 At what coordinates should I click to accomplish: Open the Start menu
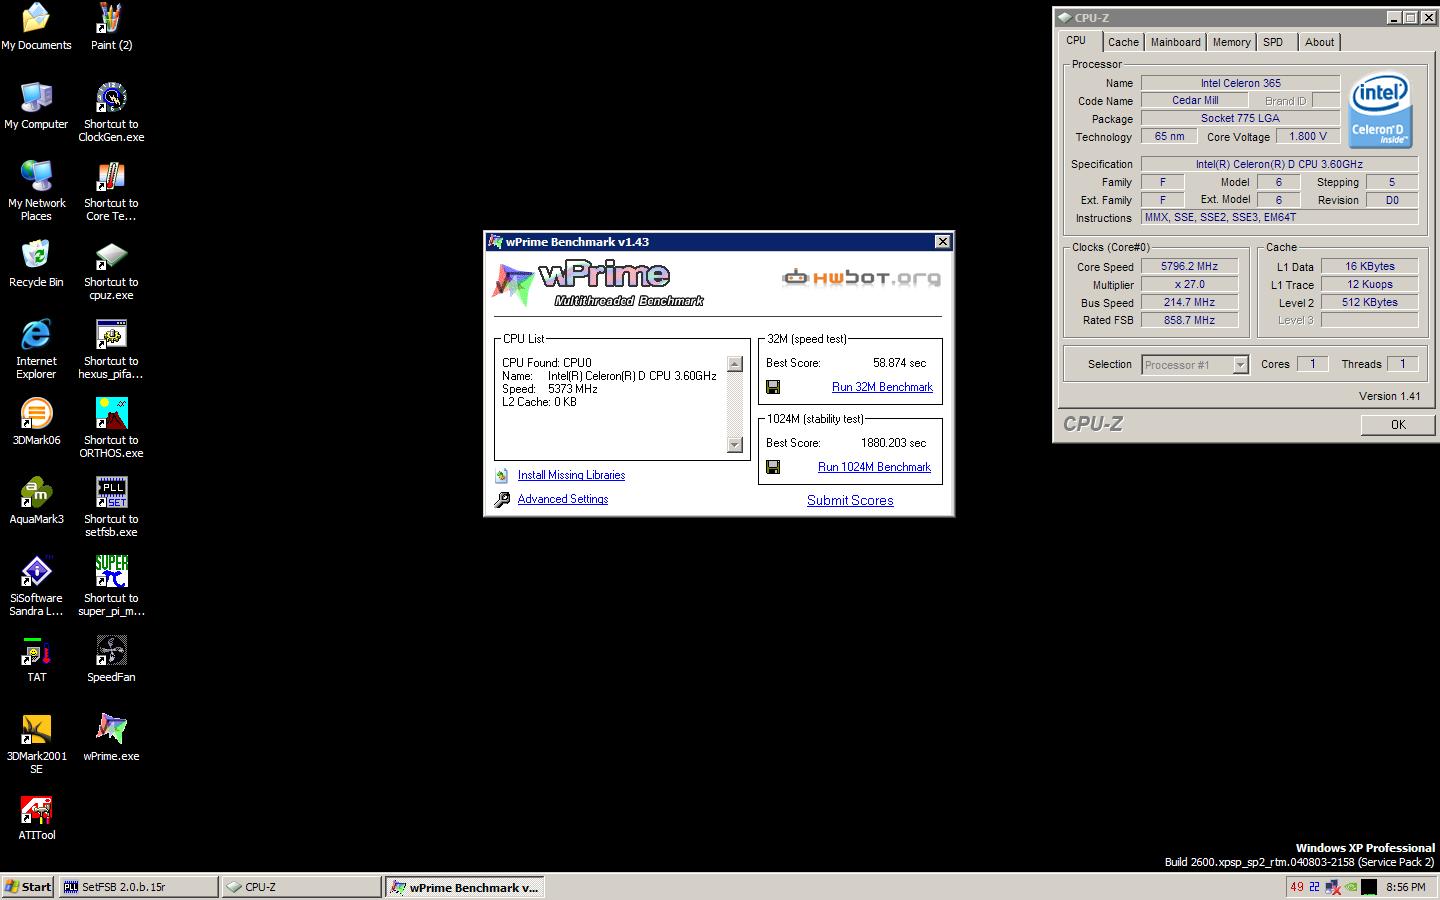point(28,887)
